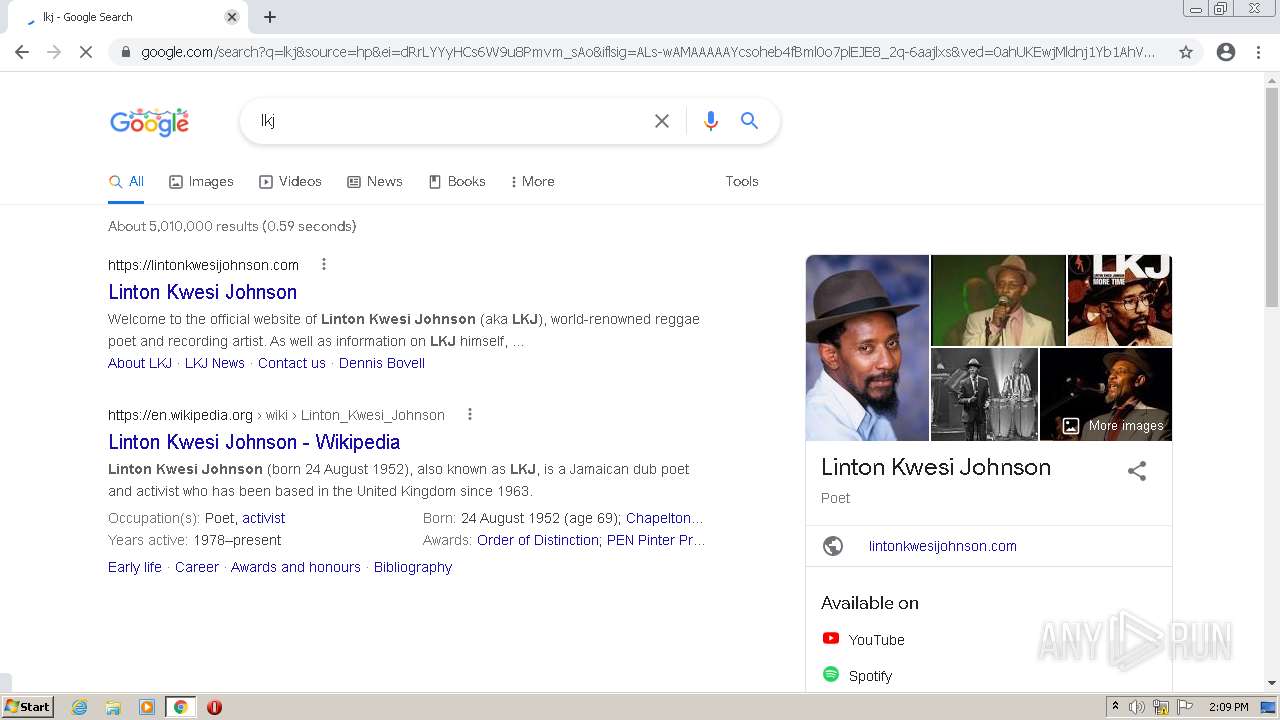Click the browser back arrow
Screen dimensions: 1280x720
pos(22,52)
